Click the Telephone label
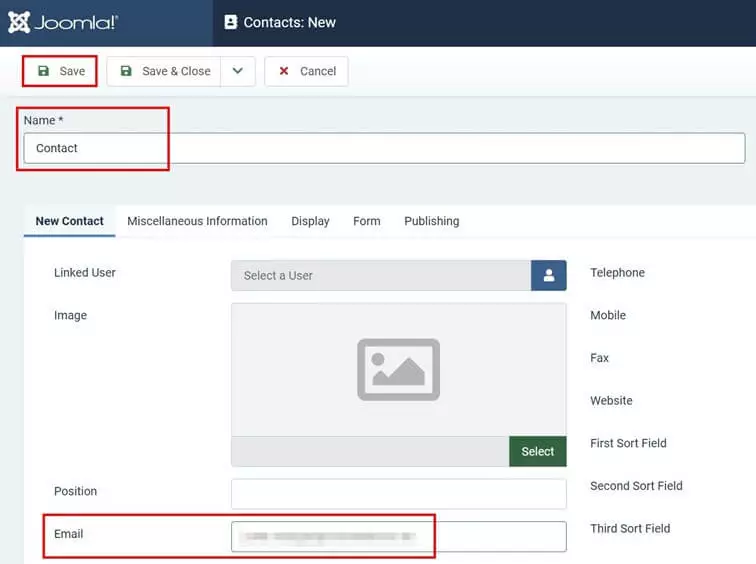Image resolution: width=756 pixels, height=564 pixels. [x=617, y=273]
